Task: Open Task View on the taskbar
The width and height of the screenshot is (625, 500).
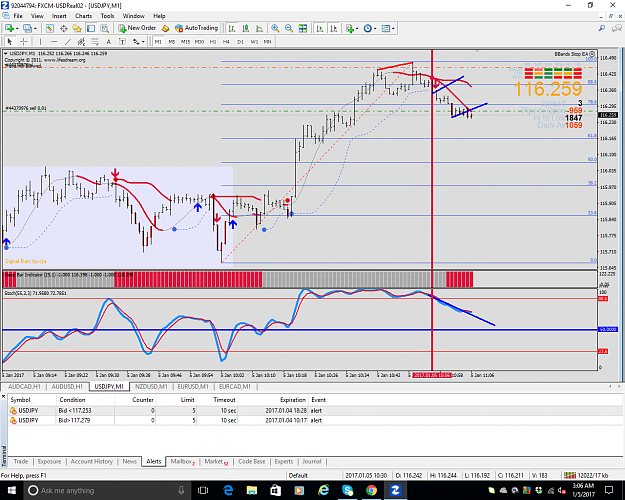Action: (203, 490)
